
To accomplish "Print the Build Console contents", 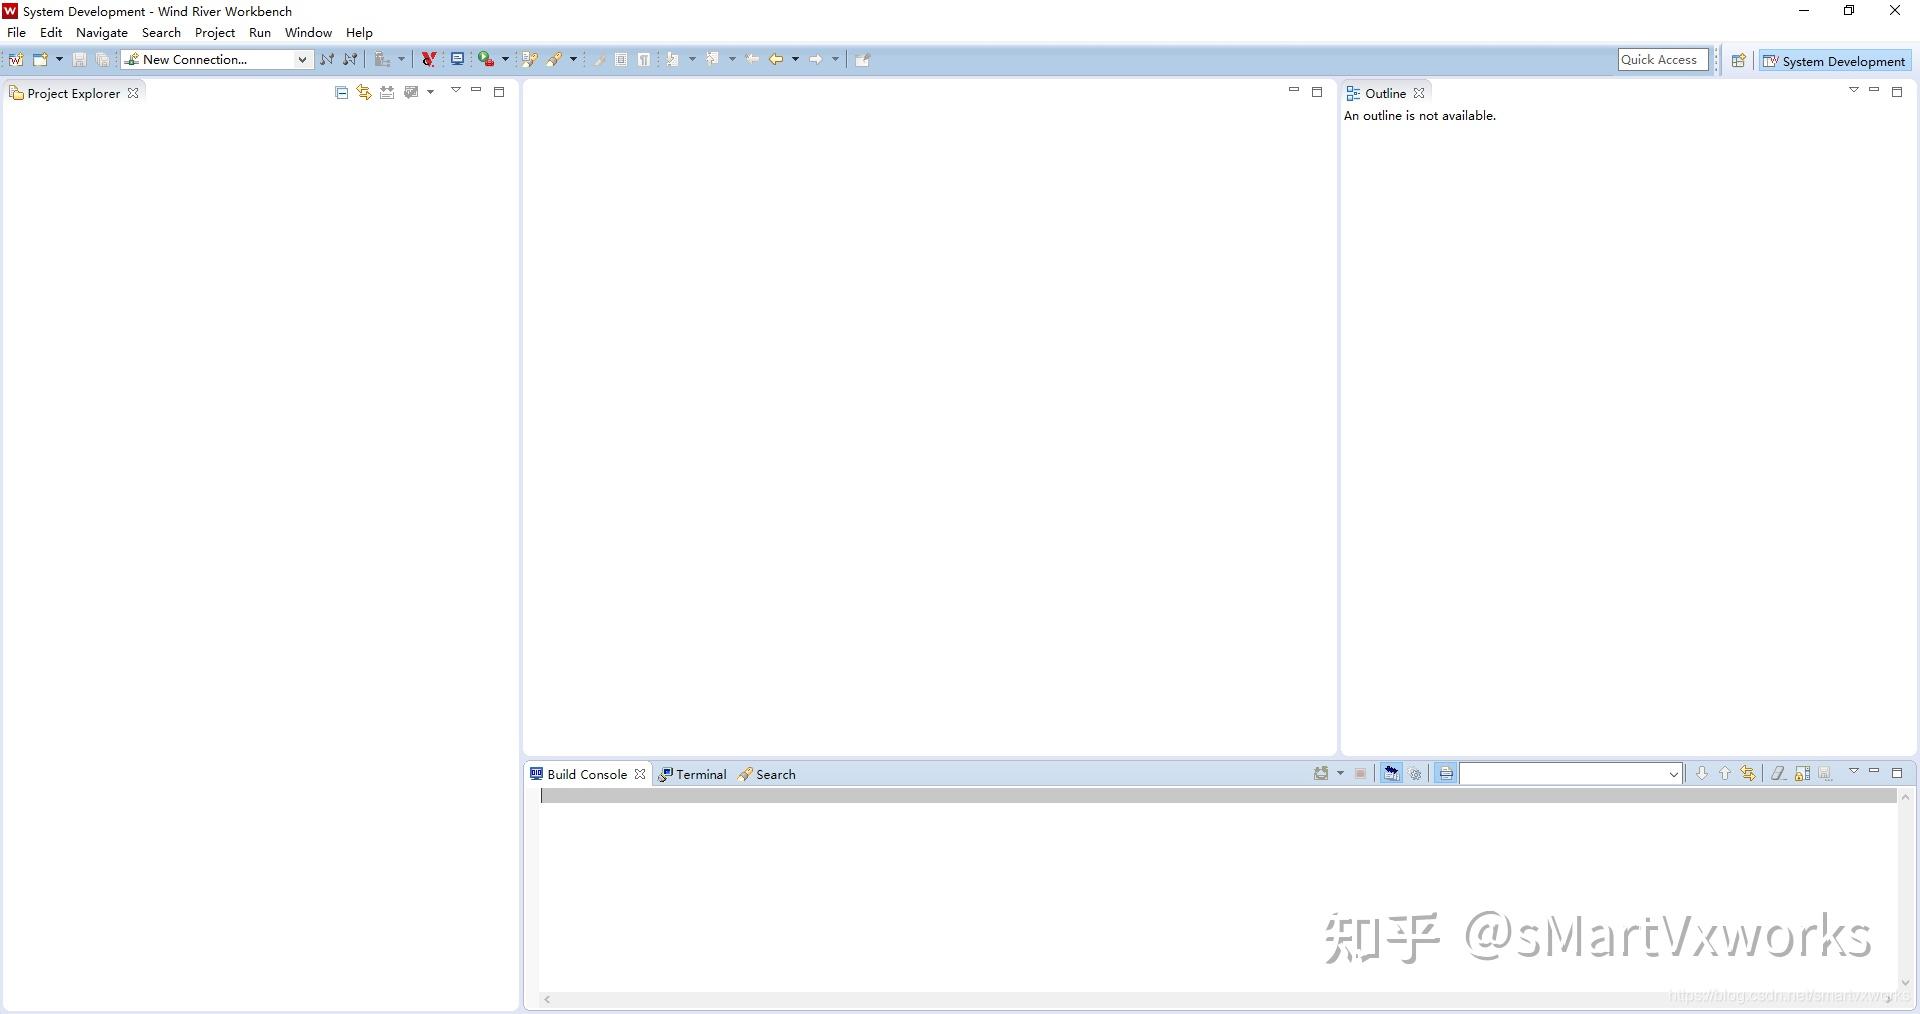I will point(1445,773).
